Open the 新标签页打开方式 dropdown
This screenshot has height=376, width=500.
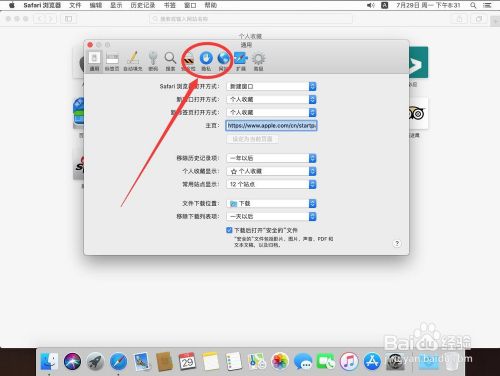pyautogui.click(x=271, y=112)
